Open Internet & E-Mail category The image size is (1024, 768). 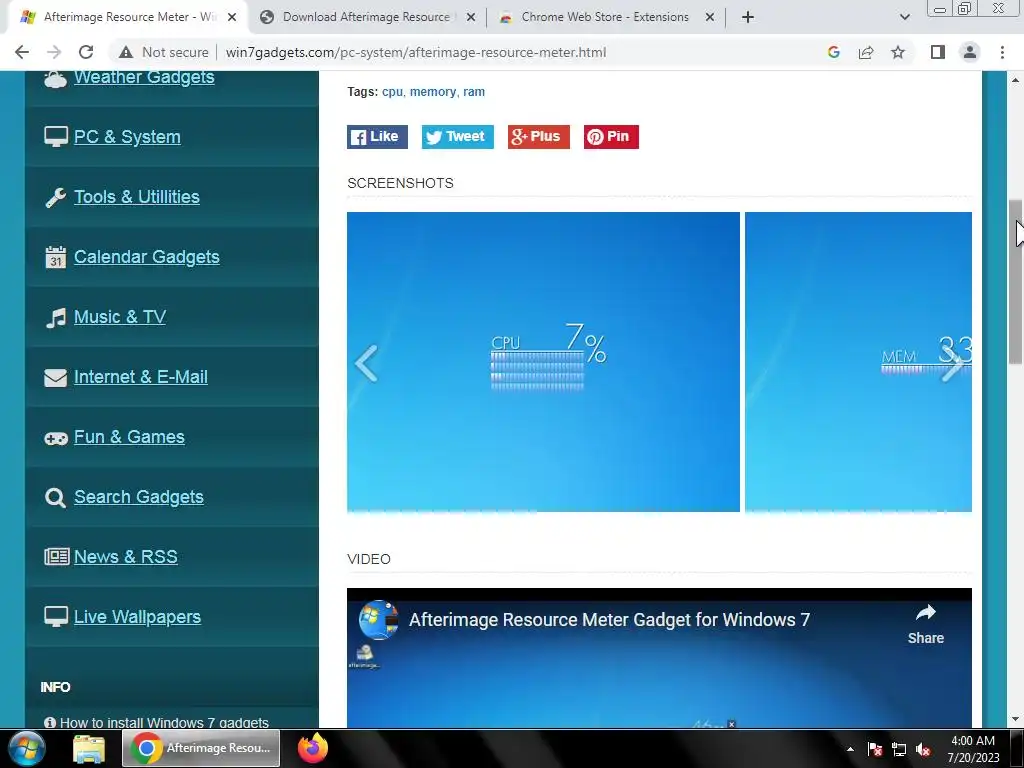pyautogui.click(x=140, y=377)
